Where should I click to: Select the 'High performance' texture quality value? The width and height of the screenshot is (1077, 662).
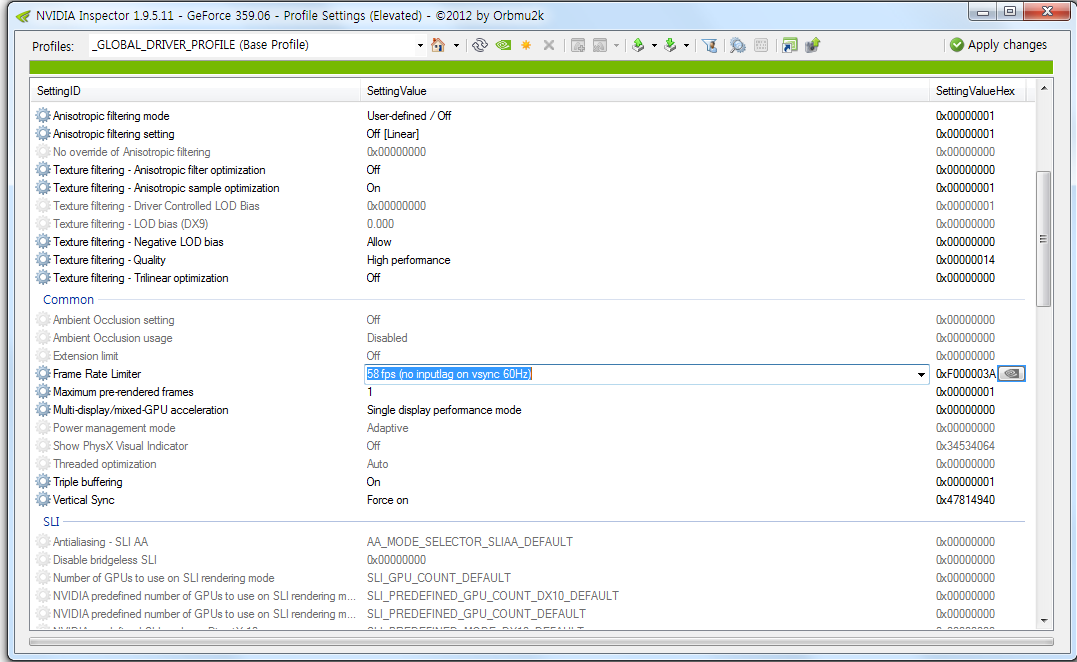409,260
